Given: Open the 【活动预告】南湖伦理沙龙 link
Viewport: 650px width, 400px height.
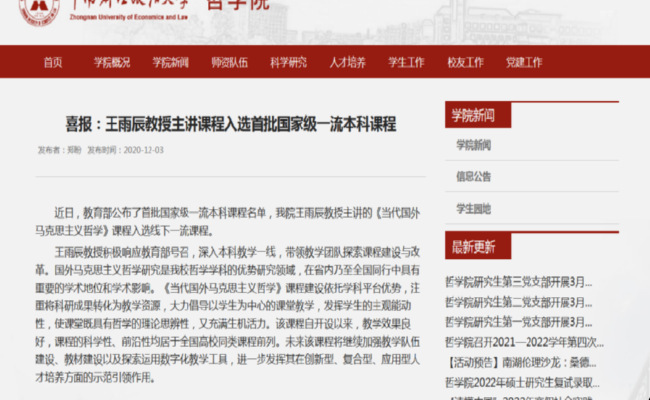Looking at the screenshot, I should (521, 363).
